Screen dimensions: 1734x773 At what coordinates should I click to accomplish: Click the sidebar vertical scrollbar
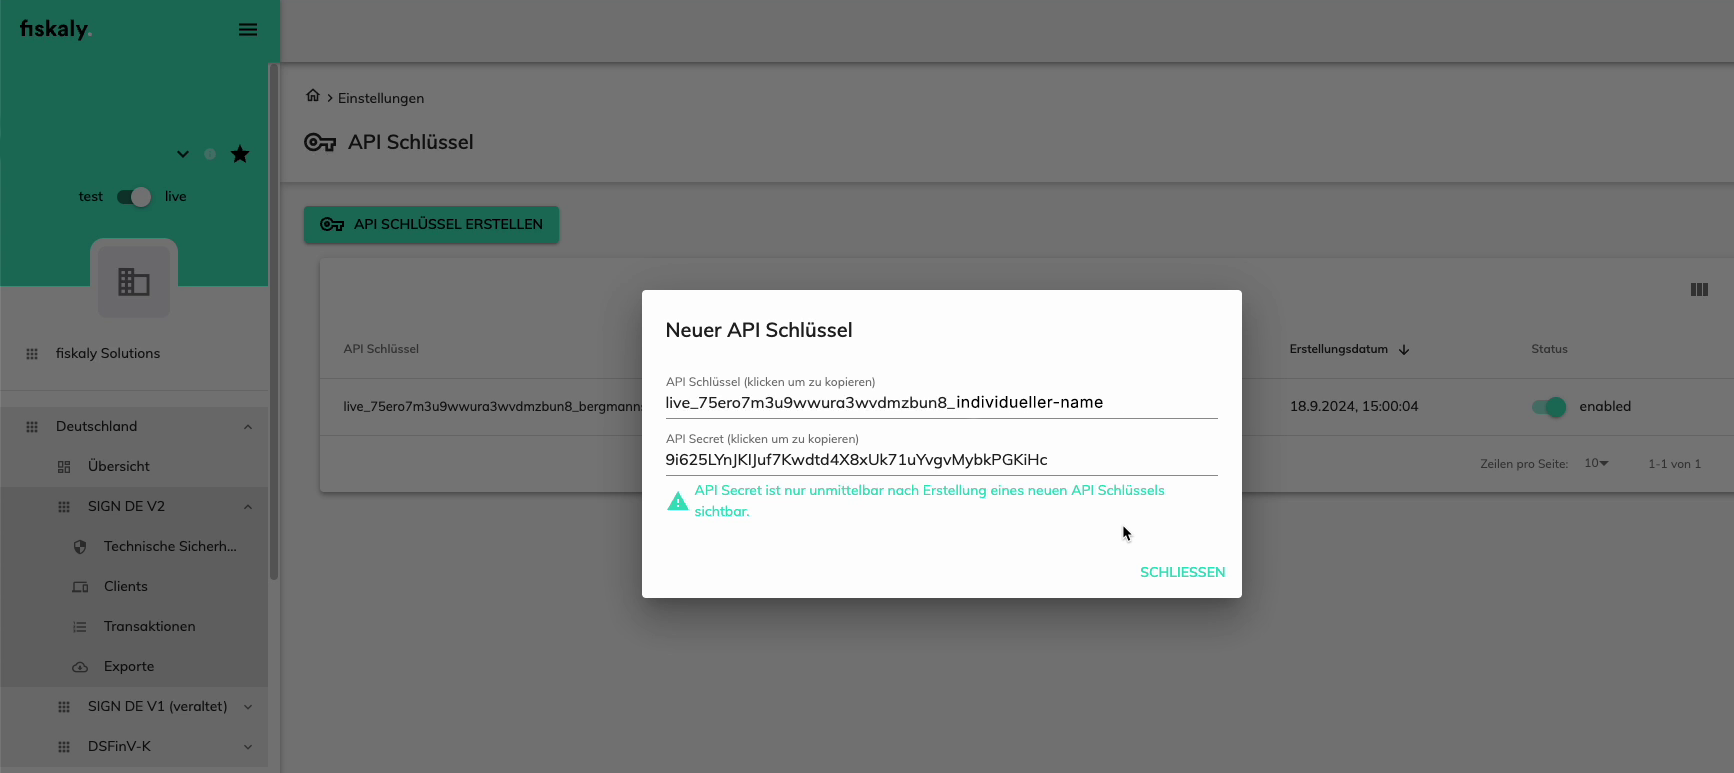click(x=273, y=320)
